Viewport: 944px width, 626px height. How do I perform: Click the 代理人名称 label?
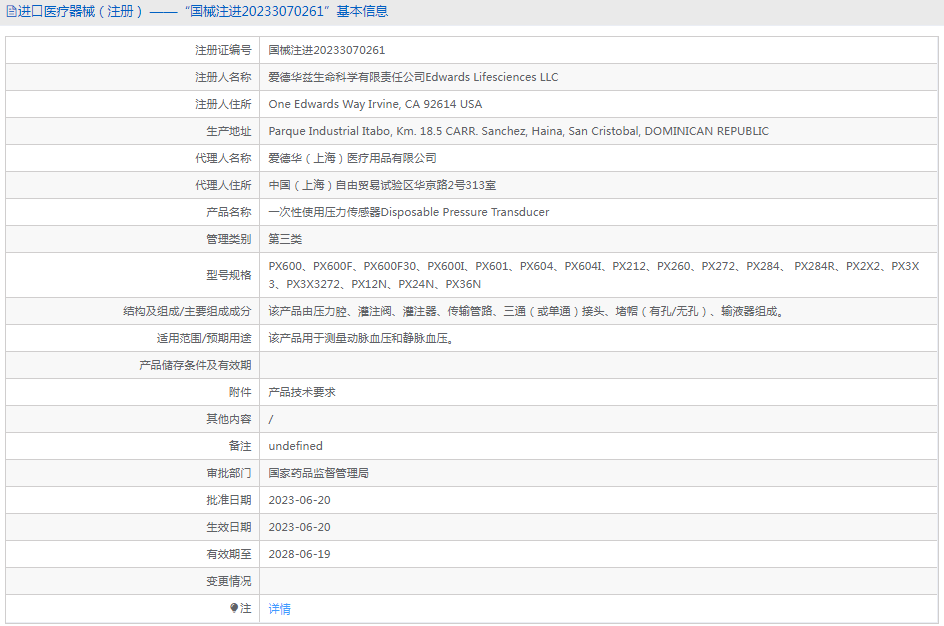[223, 158]
